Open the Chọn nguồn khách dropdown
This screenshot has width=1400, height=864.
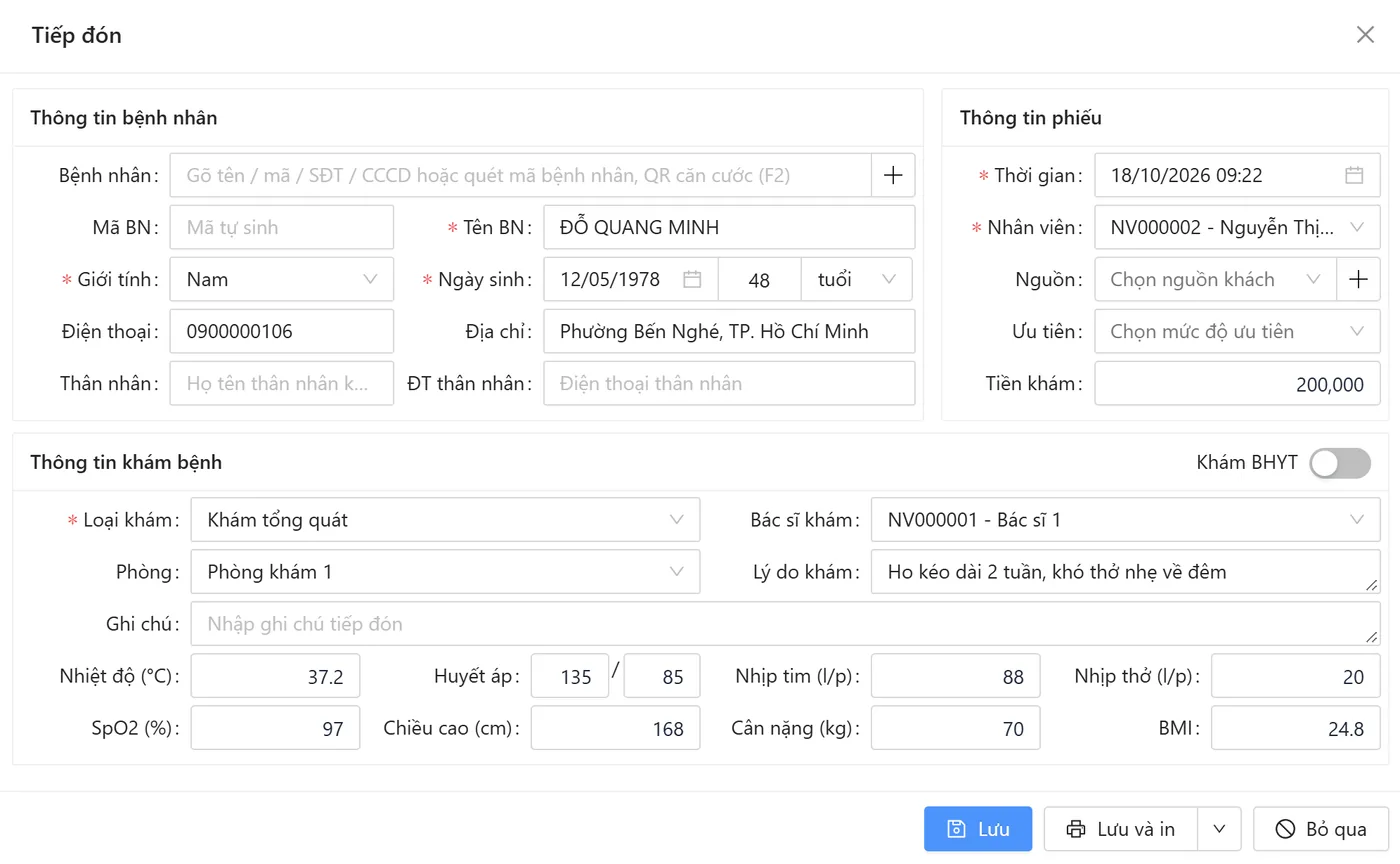click(x=1216, y=279)
